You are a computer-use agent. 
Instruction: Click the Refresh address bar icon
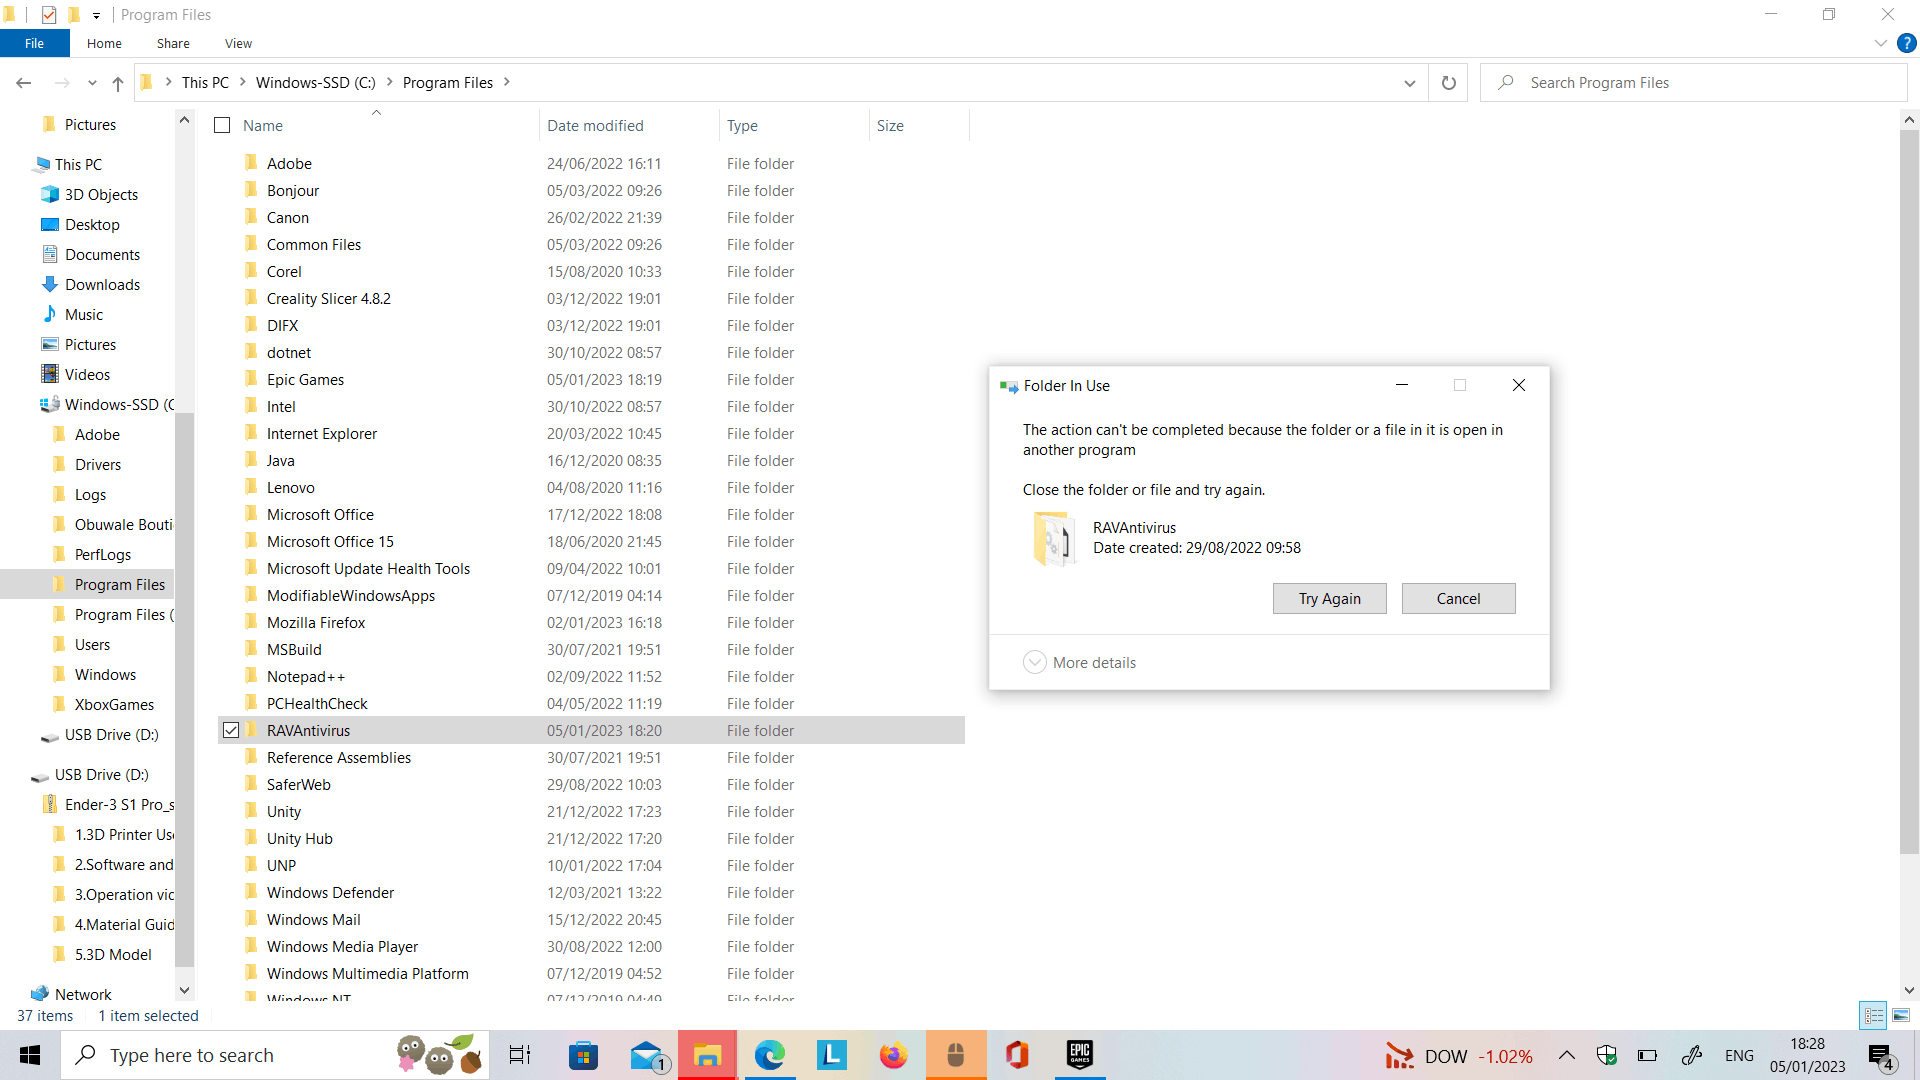1448,83
